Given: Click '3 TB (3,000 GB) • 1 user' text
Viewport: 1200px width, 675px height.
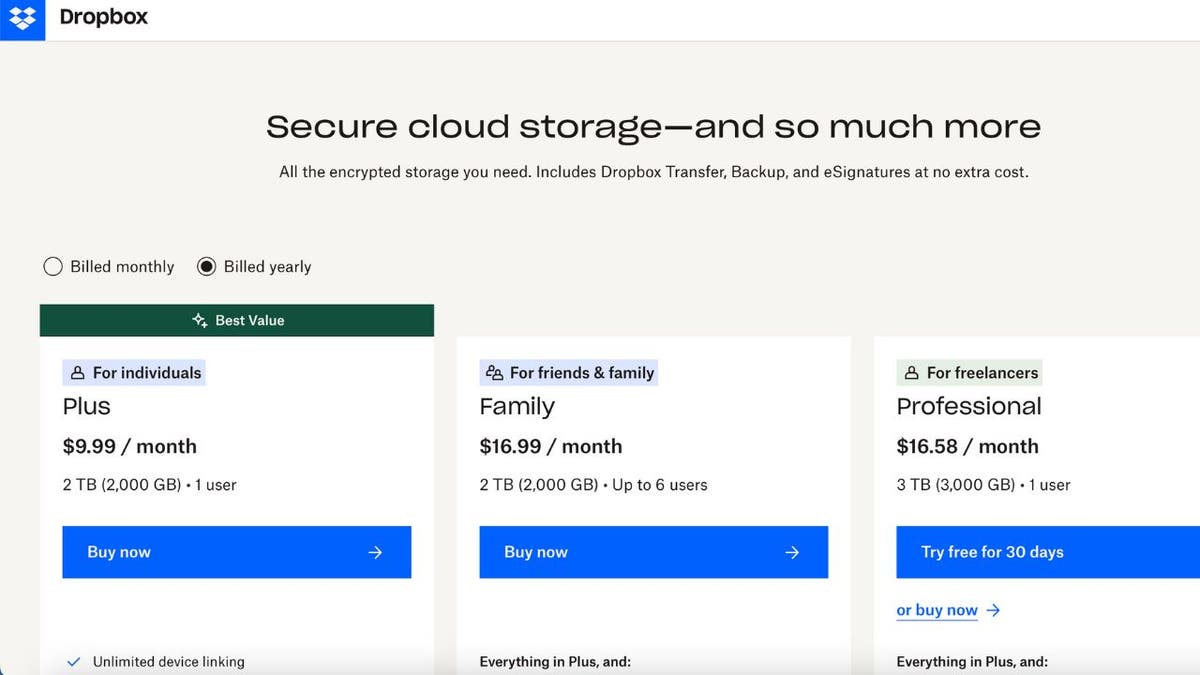Looking at the screenshot, I should coord(983,485).
